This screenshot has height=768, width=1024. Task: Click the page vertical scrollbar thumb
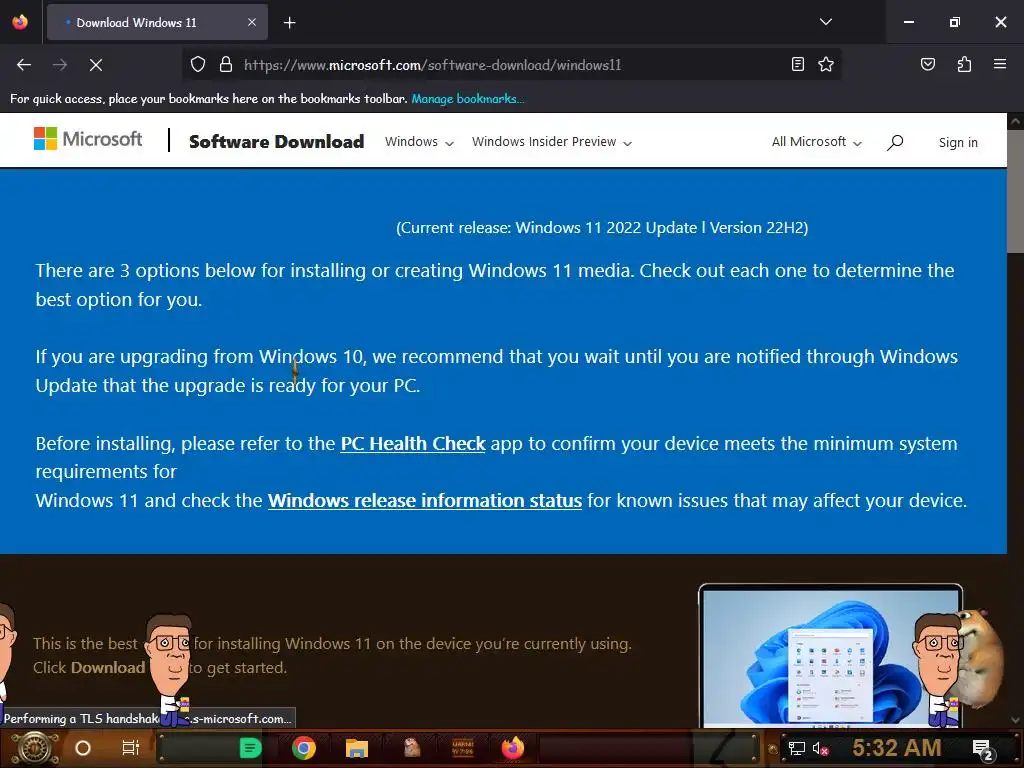1016,190
